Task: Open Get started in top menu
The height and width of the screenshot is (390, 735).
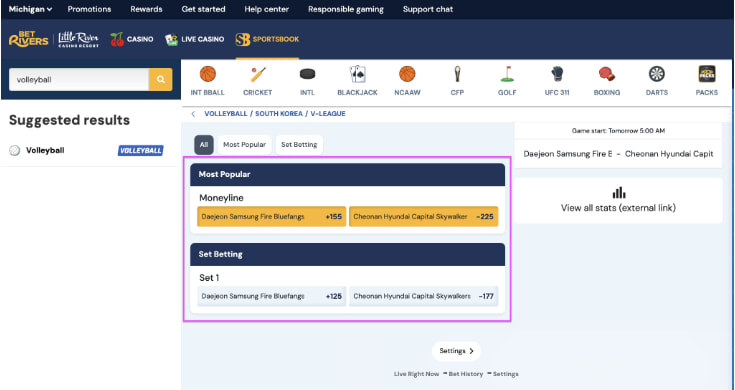Action: pyautogui.click(x=203, y=9)
